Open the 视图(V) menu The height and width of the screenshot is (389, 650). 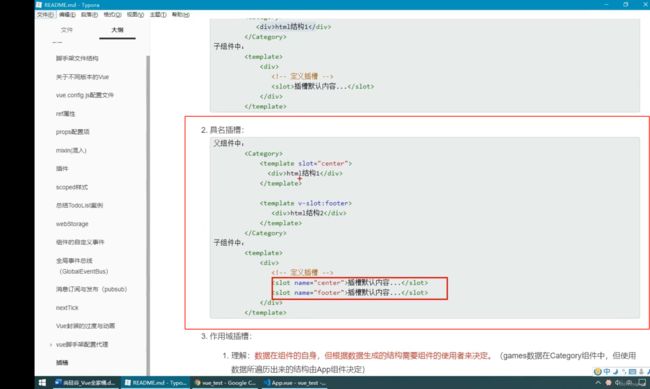[x=135, y=15]
